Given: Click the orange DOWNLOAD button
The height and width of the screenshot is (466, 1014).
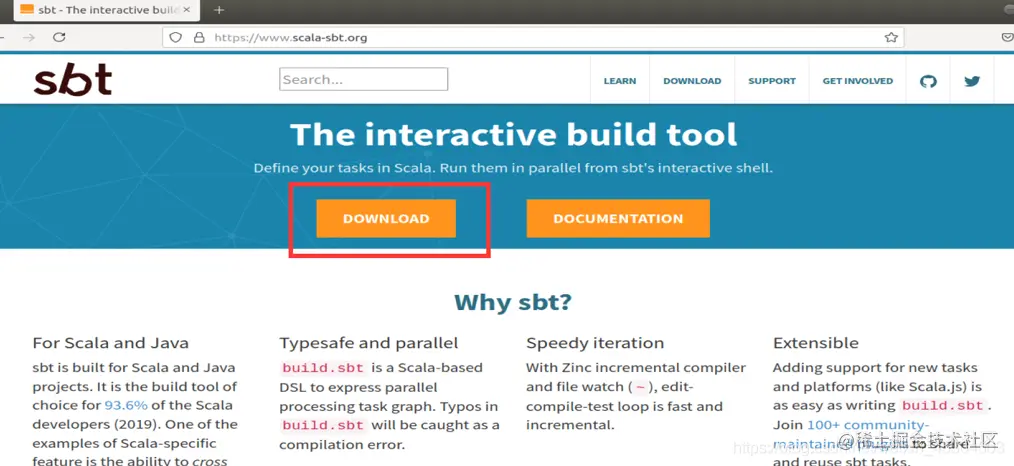Looking at the screenshot, I should coord(386,218).
